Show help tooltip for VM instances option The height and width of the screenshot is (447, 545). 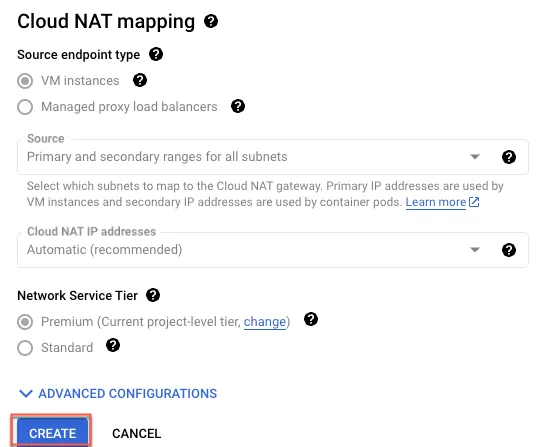[x=140, y=80]
